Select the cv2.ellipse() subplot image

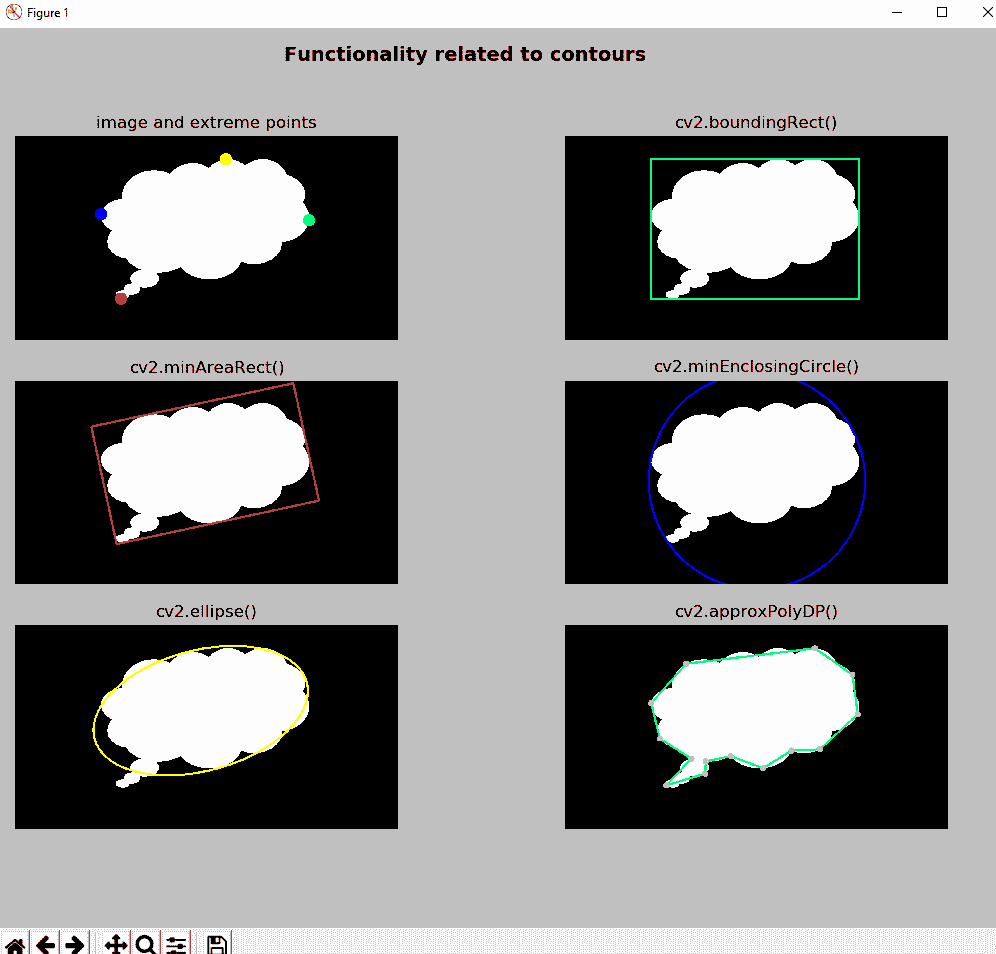point(206,727)
